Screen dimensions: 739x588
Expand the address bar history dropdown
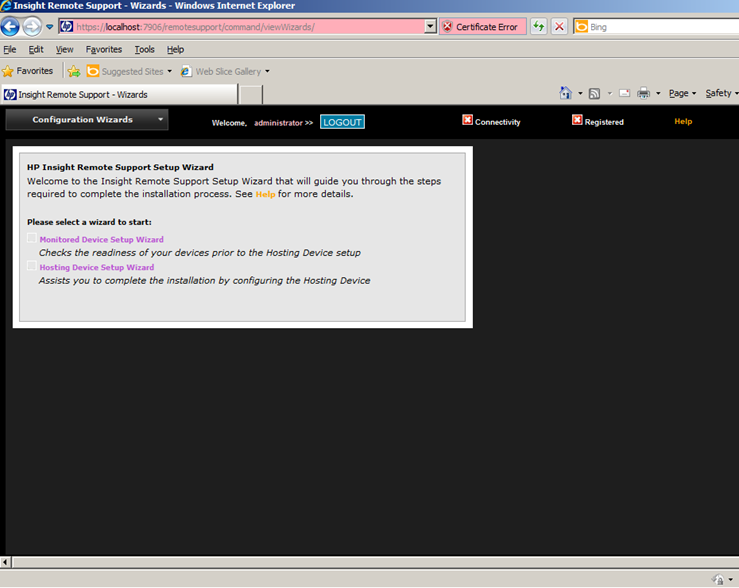tap(430, 27)
